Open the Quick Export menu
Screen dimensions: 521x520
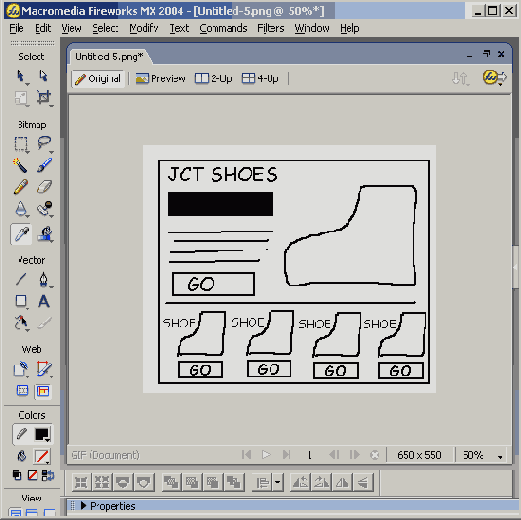click(495, 78)
